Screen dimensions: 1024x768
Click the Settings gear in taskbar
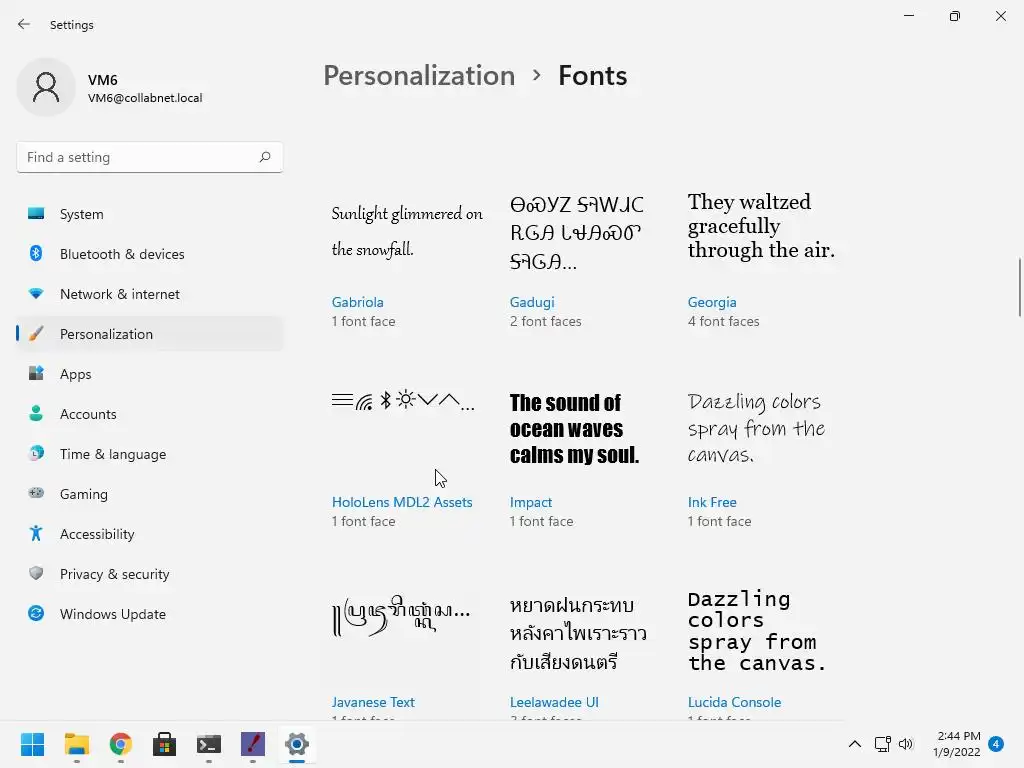point(296,744)
